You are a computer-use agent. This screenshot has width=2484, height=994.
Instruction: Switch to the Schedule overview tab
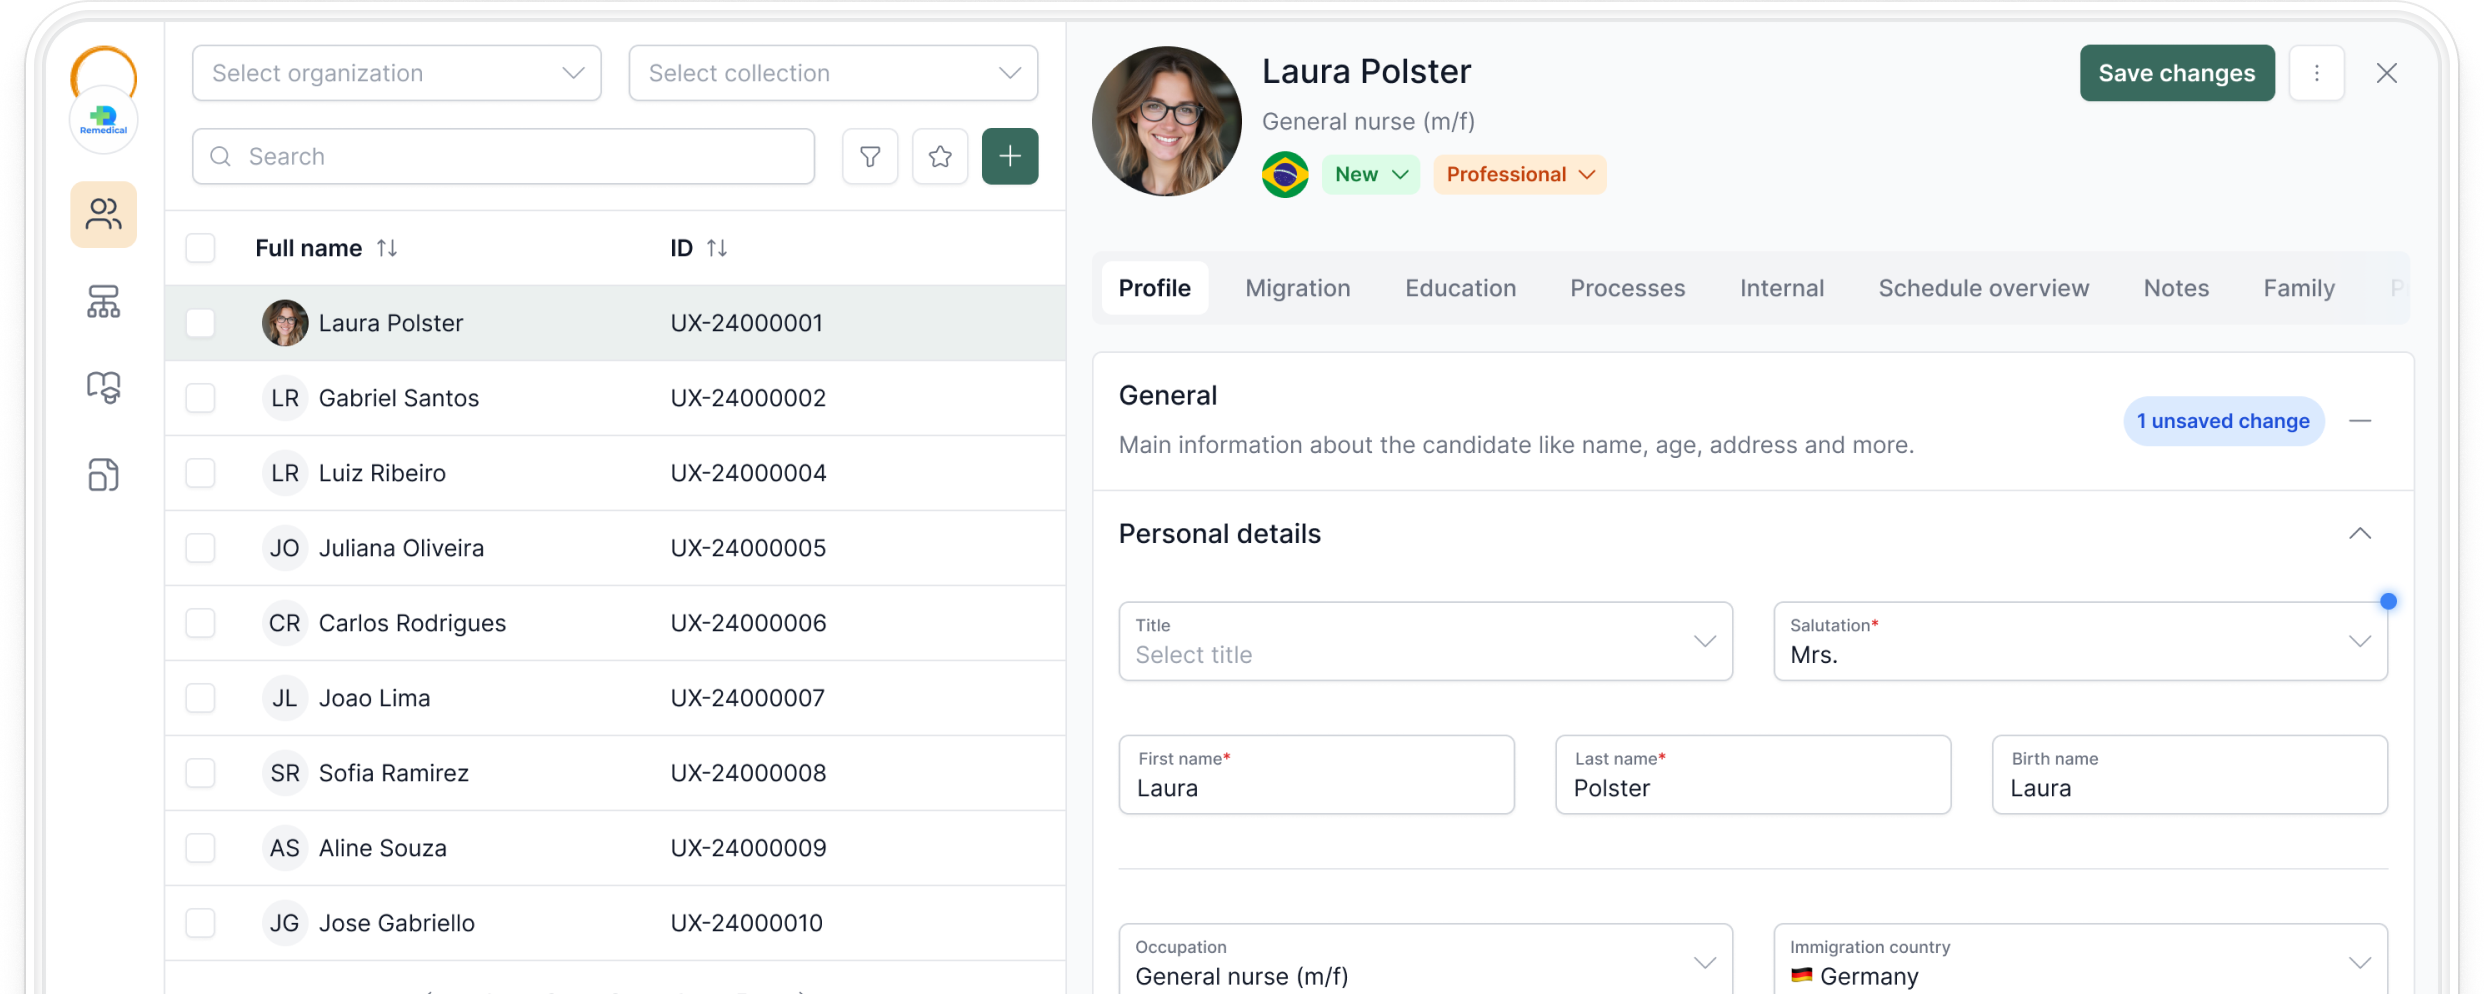(x=1984, y=288)
